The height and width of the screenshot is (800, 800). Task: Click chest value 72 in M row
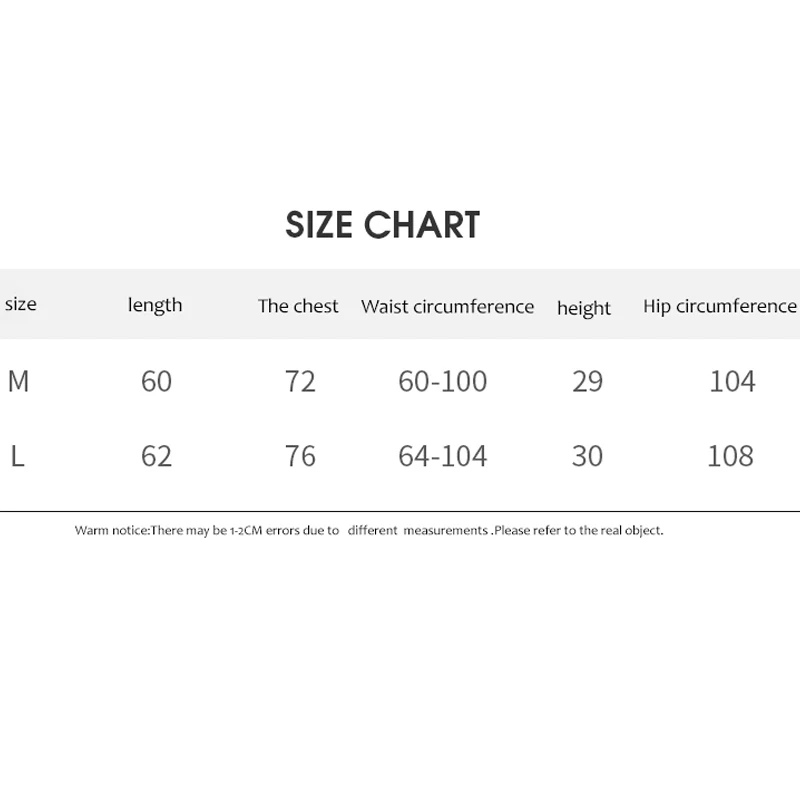(300, 381)
